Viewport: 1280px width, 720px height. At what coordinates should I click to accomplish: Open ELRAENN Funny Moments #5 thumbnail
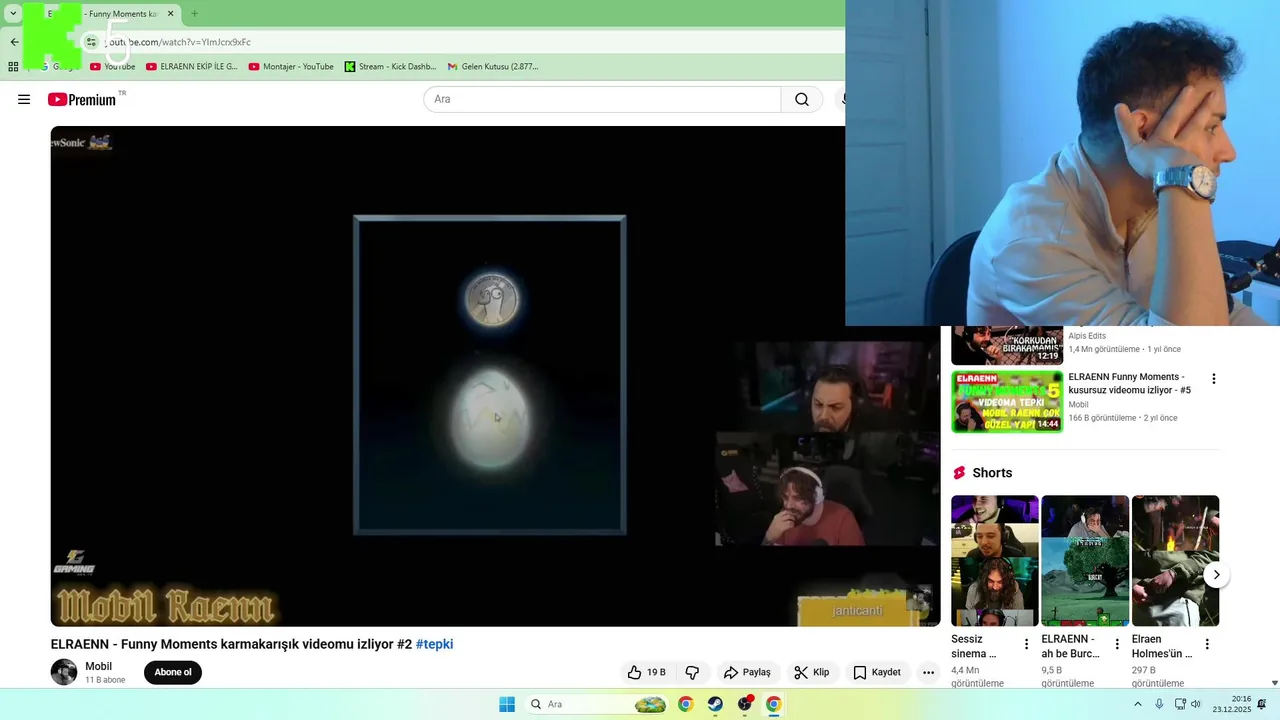click(1007, 402)
